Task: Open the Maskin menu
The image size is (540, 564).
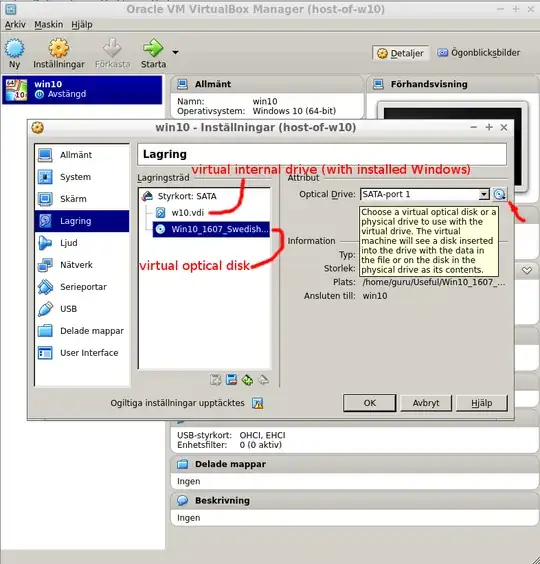Action: 49,24
